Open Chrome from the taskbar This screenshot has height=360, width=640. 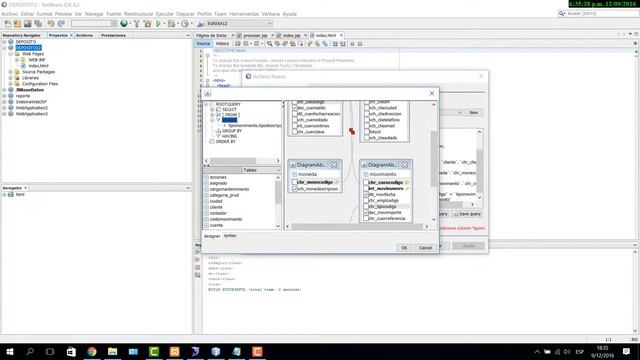[x=92, y=351]
